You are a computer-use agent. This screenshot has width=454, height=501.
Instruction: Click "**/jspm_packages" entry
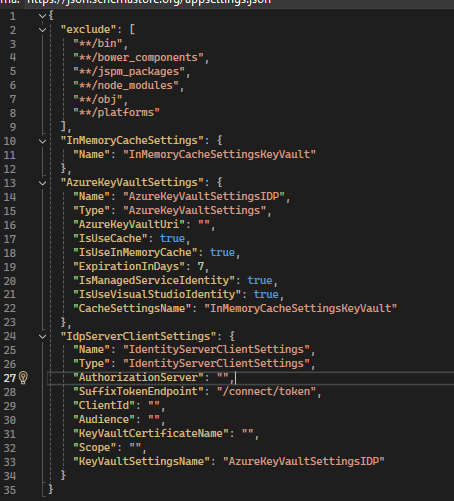129,71
